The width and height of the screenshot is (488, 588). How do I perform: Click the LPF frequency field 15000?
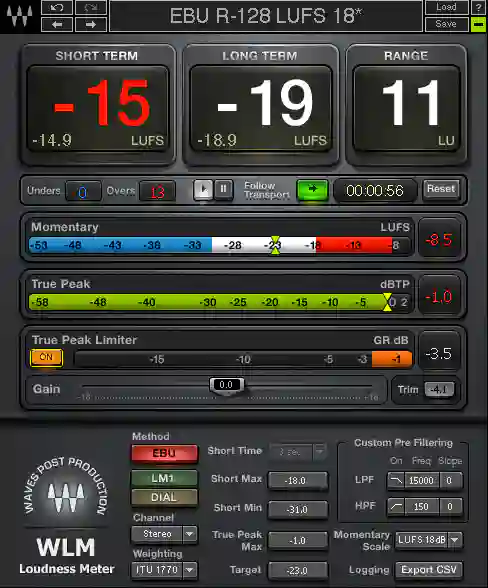[x=422, y=480]
